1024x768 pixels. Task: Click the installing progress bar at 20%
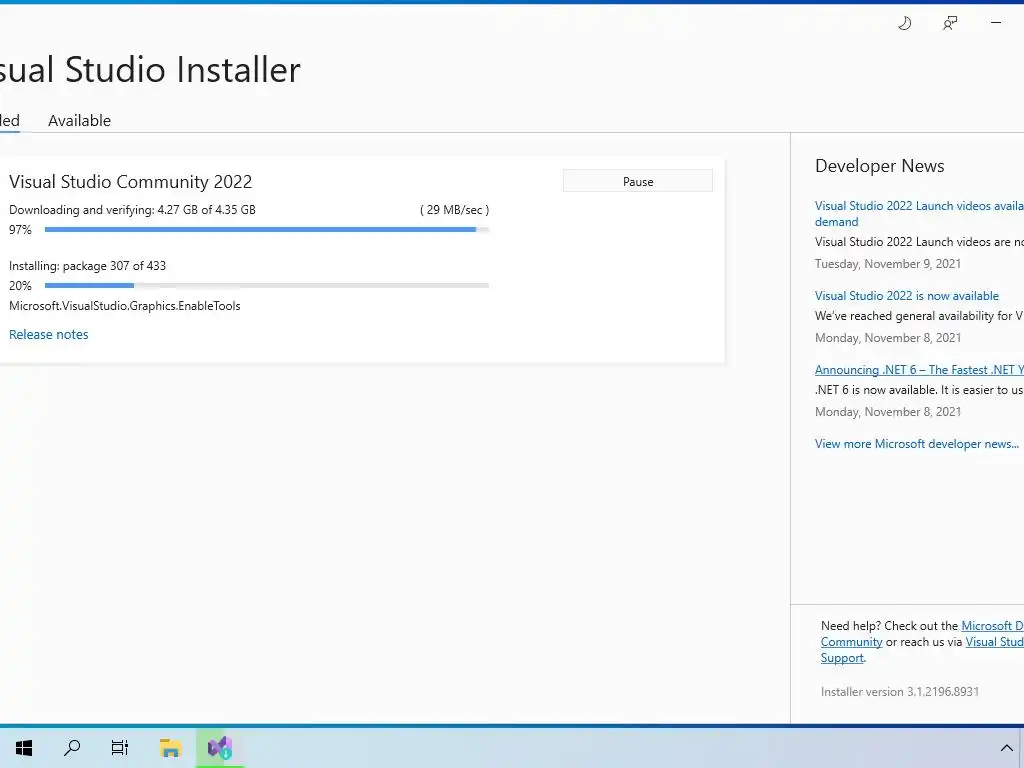click(x=266, y=285)
